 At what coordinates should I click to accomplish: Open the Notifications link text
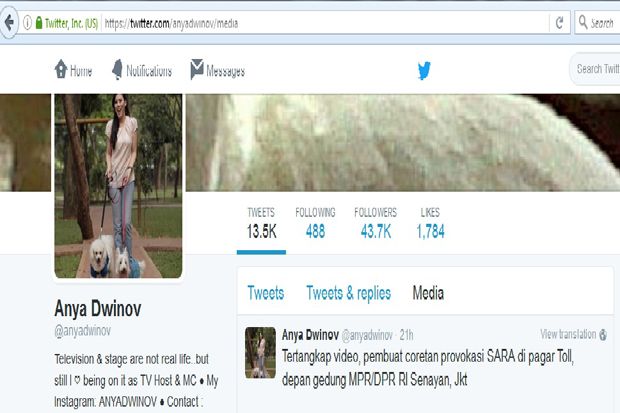(149, 71)
